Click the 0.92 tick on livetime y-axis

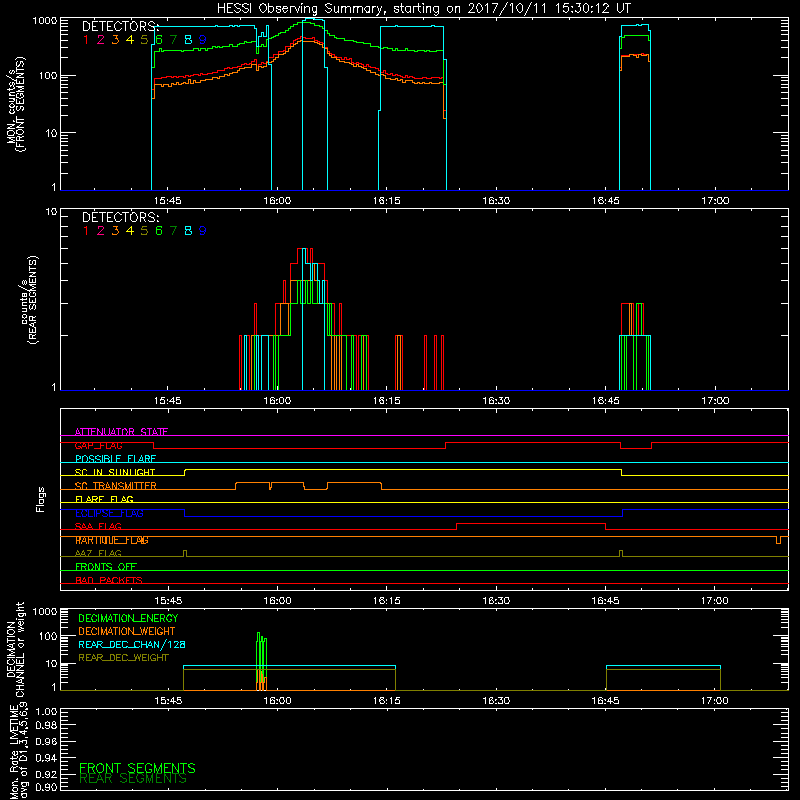46,772
